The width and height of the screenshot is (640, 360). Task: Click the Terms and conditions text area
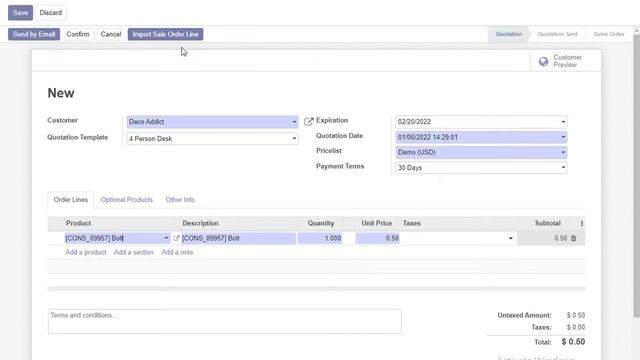tap(224, 321)
